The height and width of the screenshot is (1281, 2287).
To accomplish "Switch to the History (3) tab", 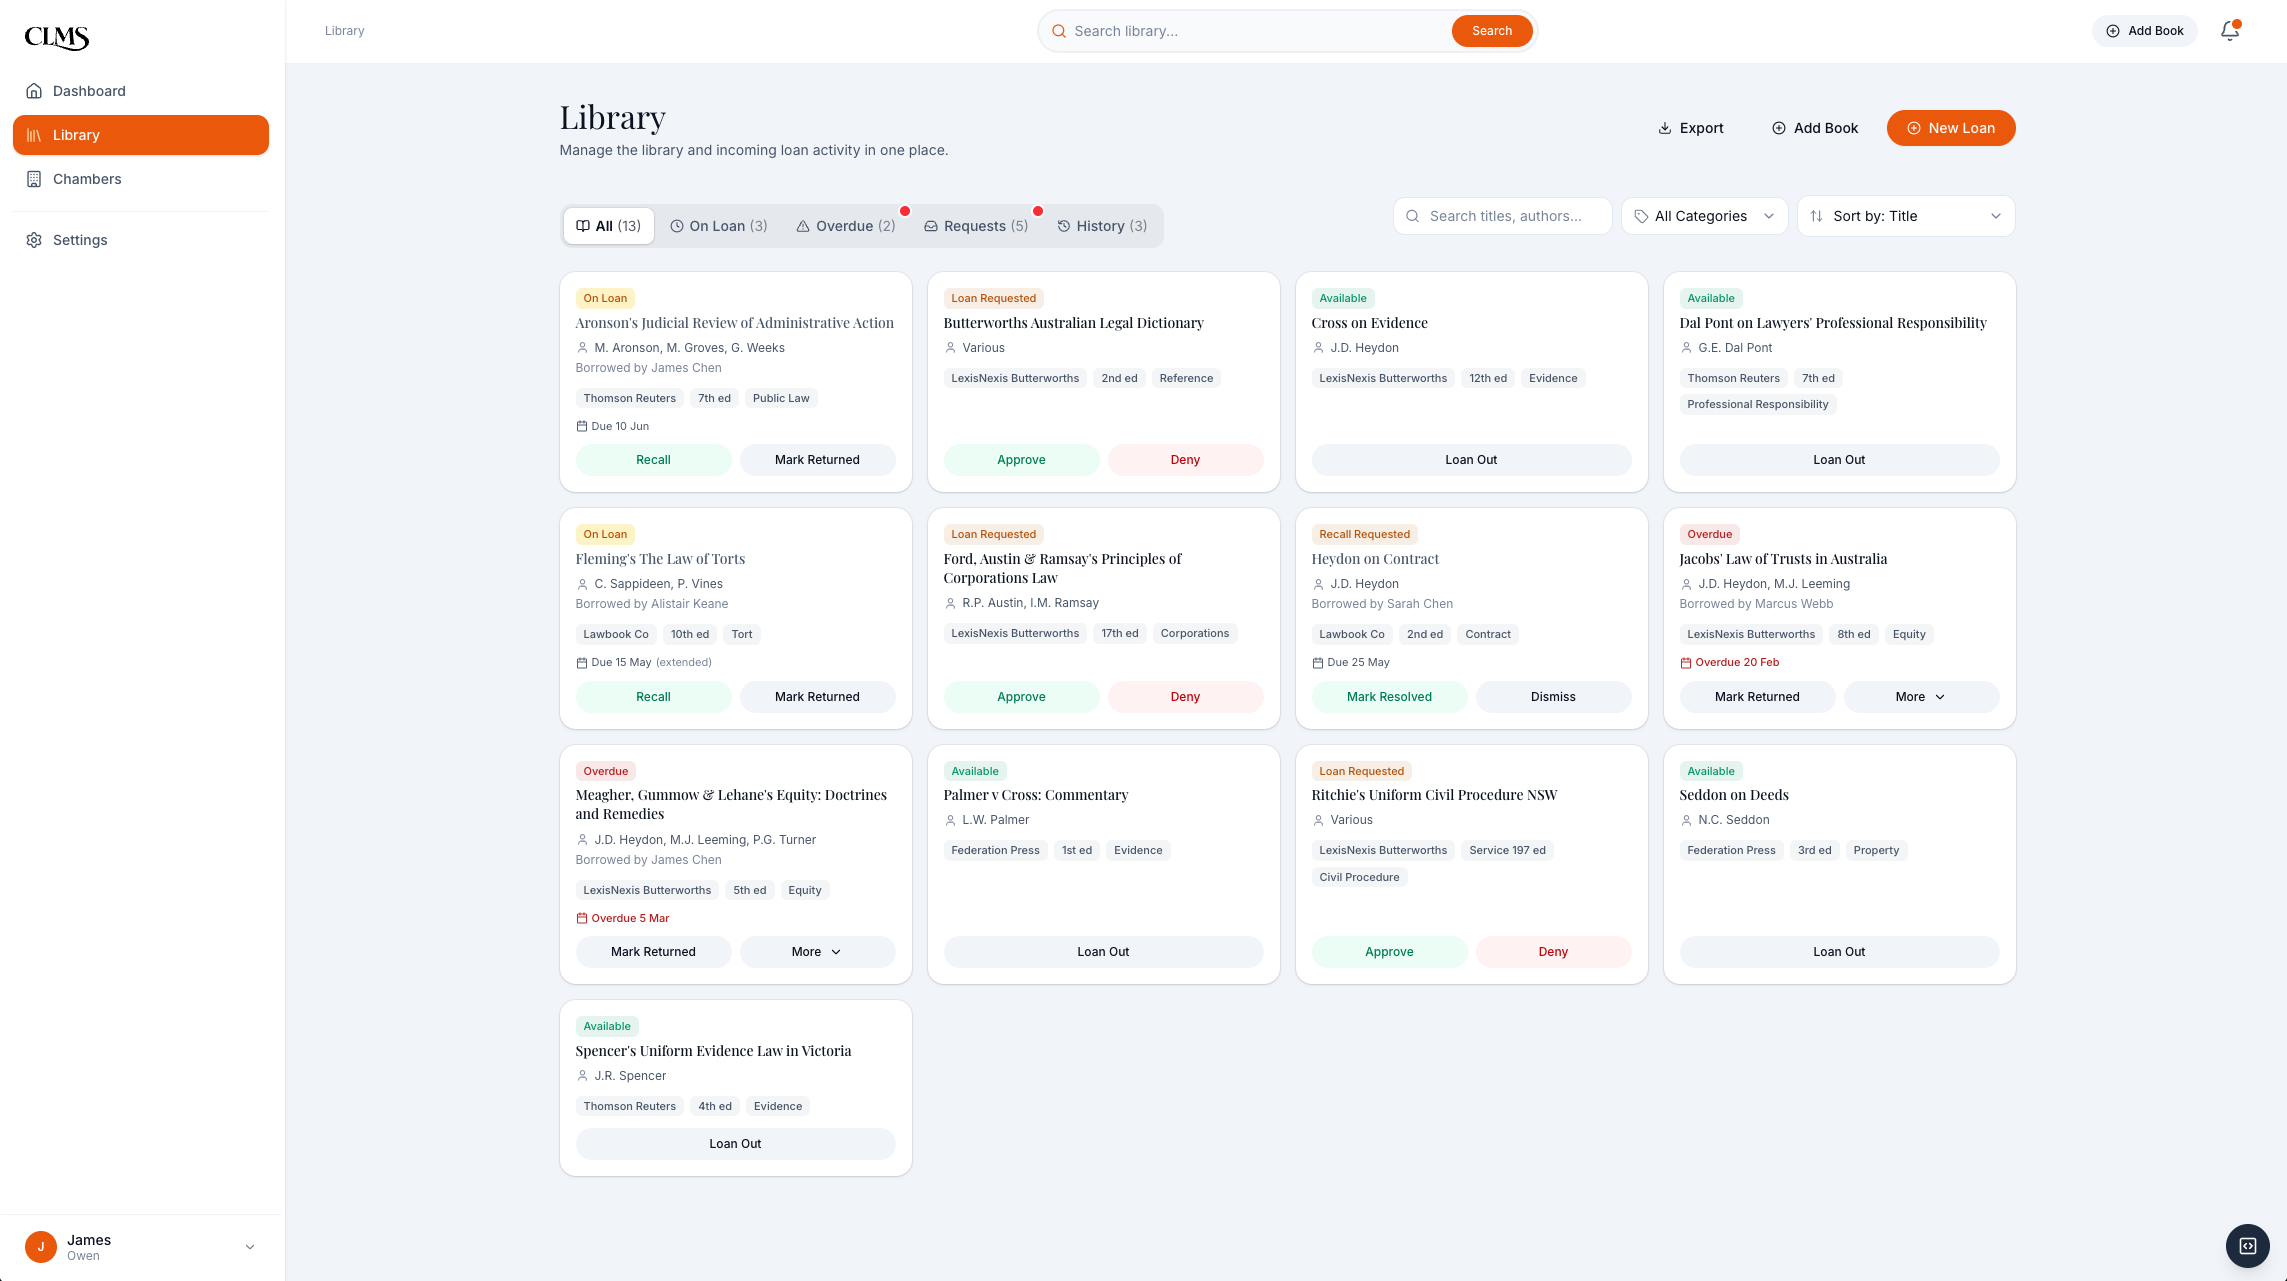I will click(1103, 226).
